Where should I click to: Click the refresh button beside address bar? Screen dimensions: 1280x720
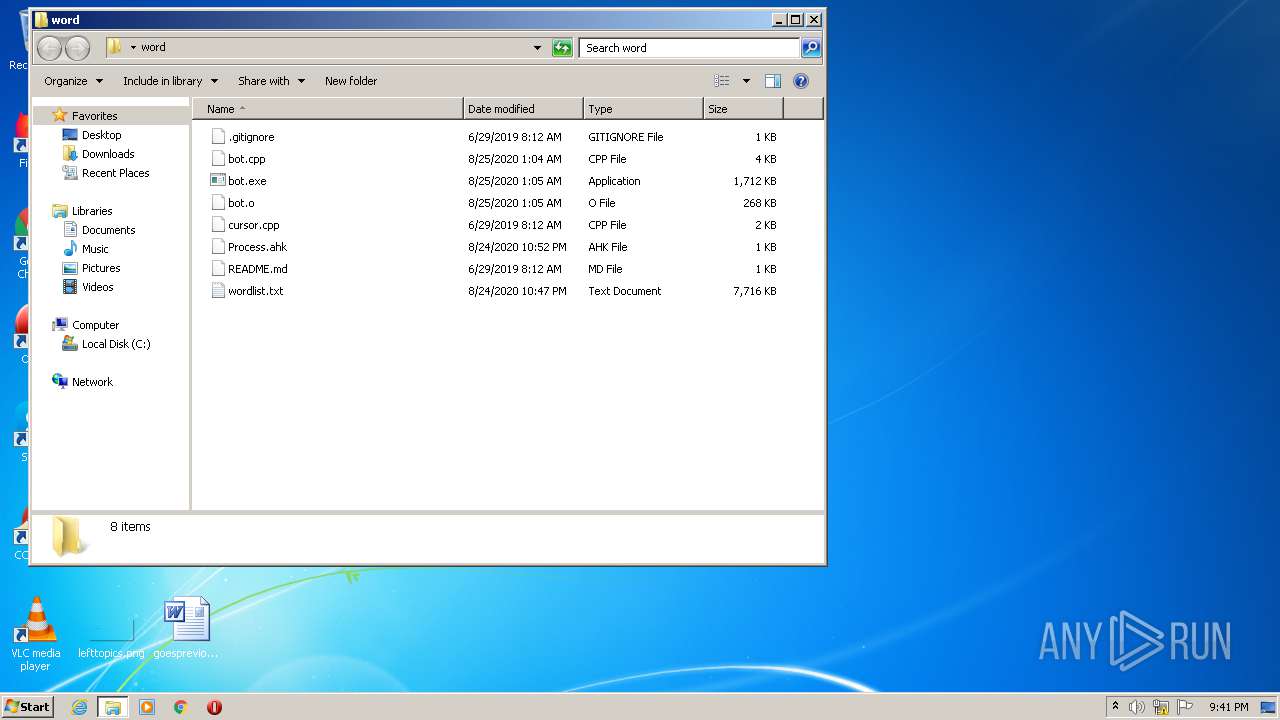click(562, 48)
